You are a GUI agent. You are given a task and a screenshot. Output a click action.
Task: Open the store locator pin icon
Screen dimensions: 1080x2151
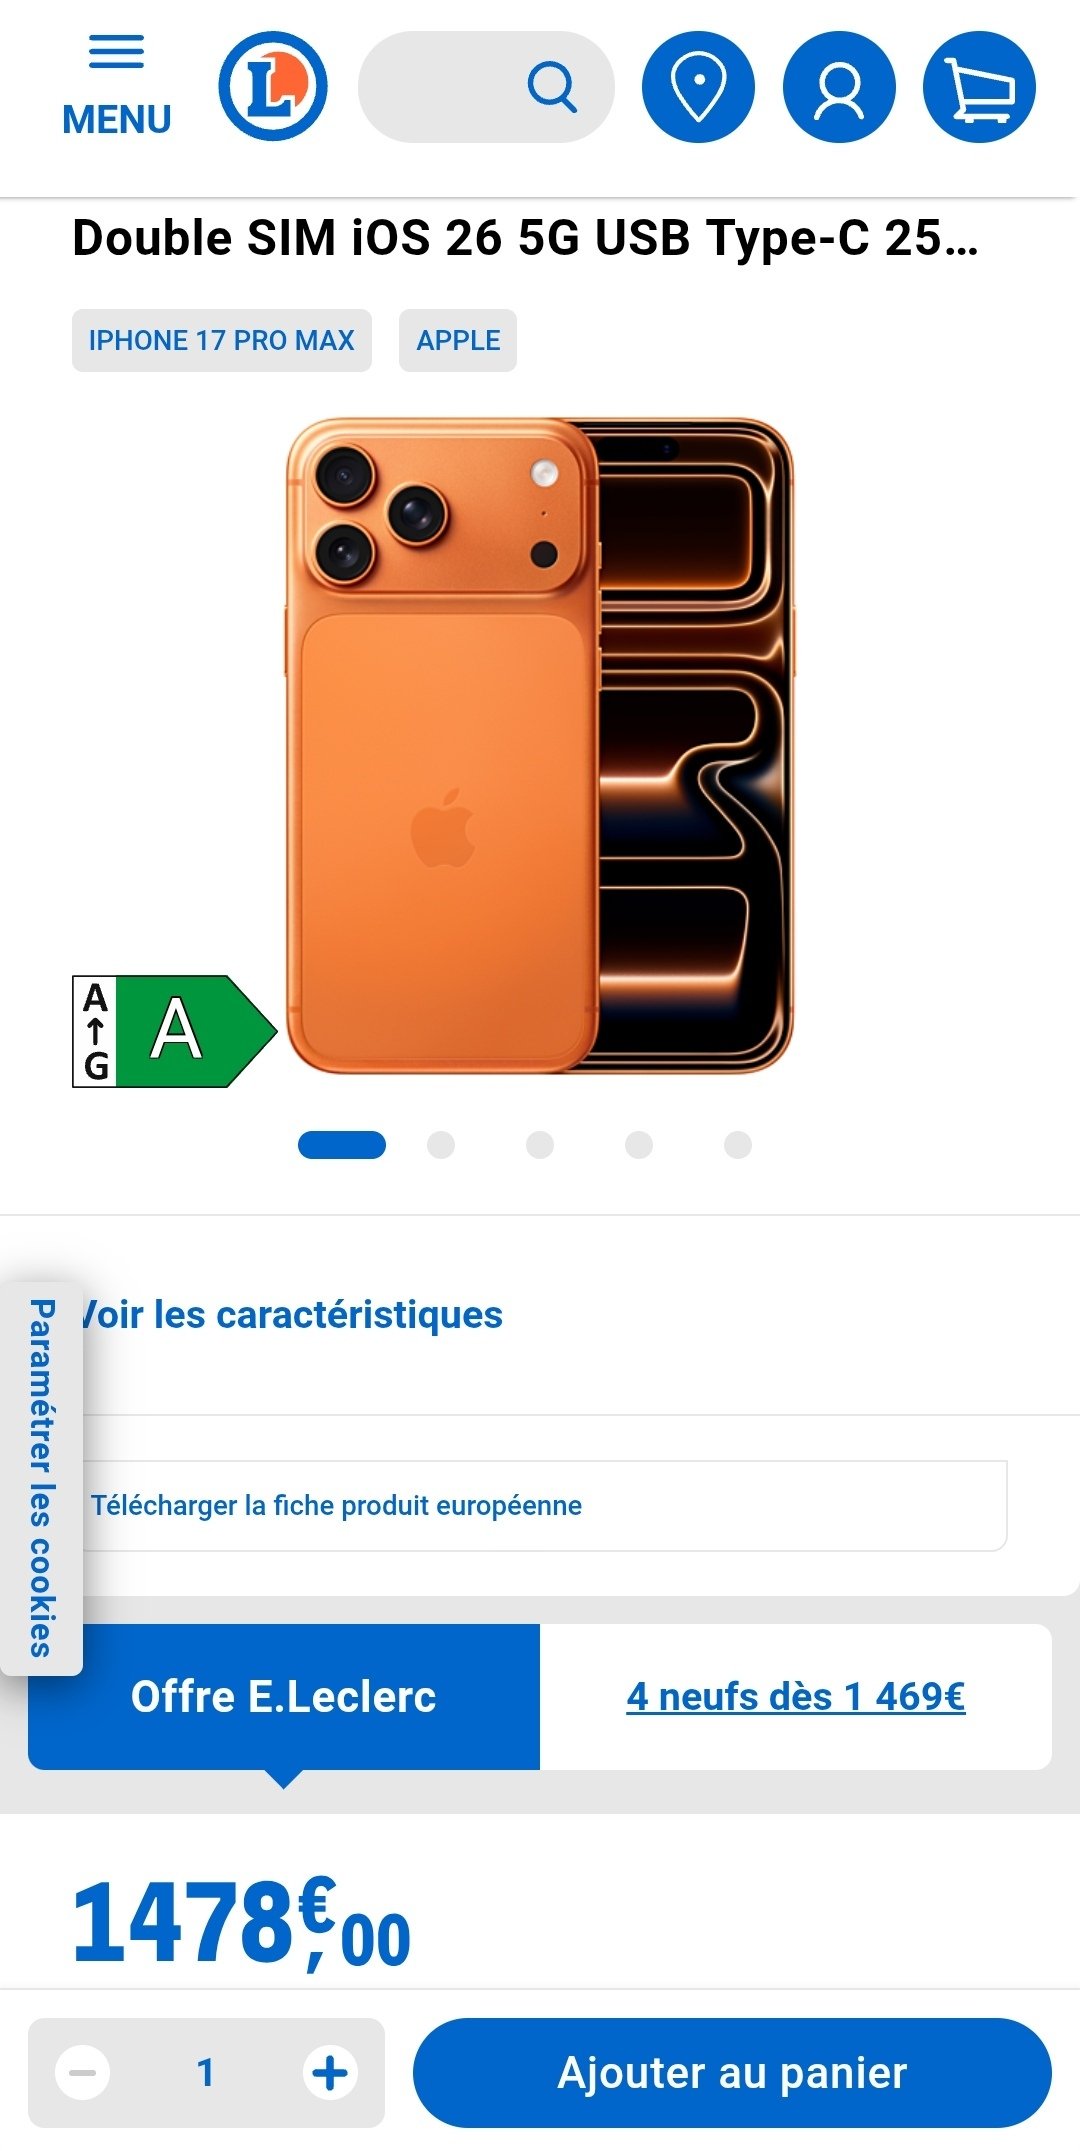tap(698, 87)
